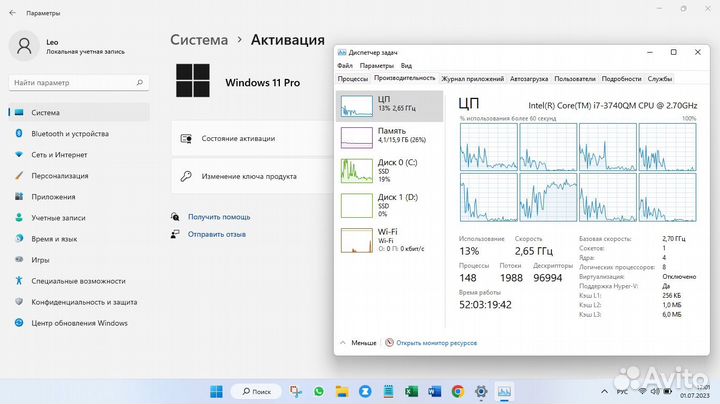This screenshot has height=404, width=720.
Task: Open the Windows Start menu
Action: point(216,392)
